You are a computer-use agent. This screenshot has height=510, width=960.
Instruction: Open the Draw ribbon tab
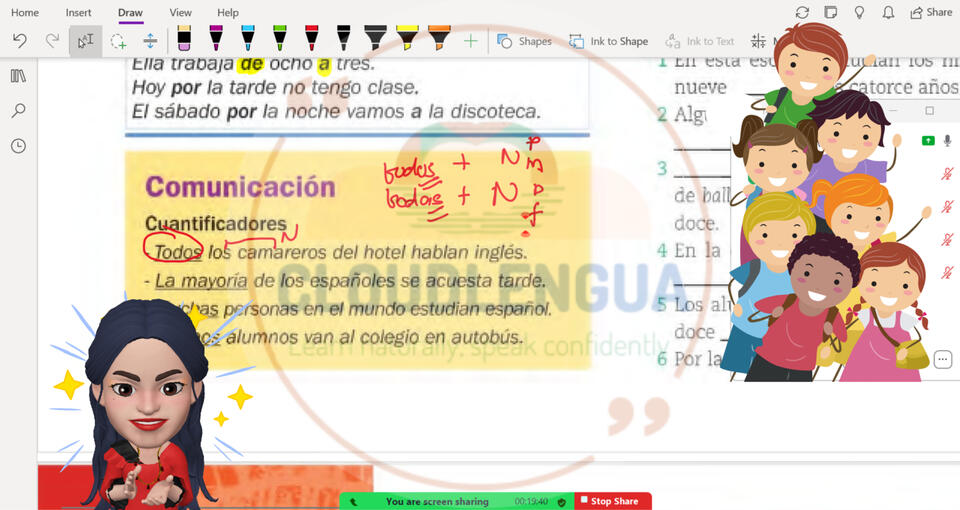[130, 13]
